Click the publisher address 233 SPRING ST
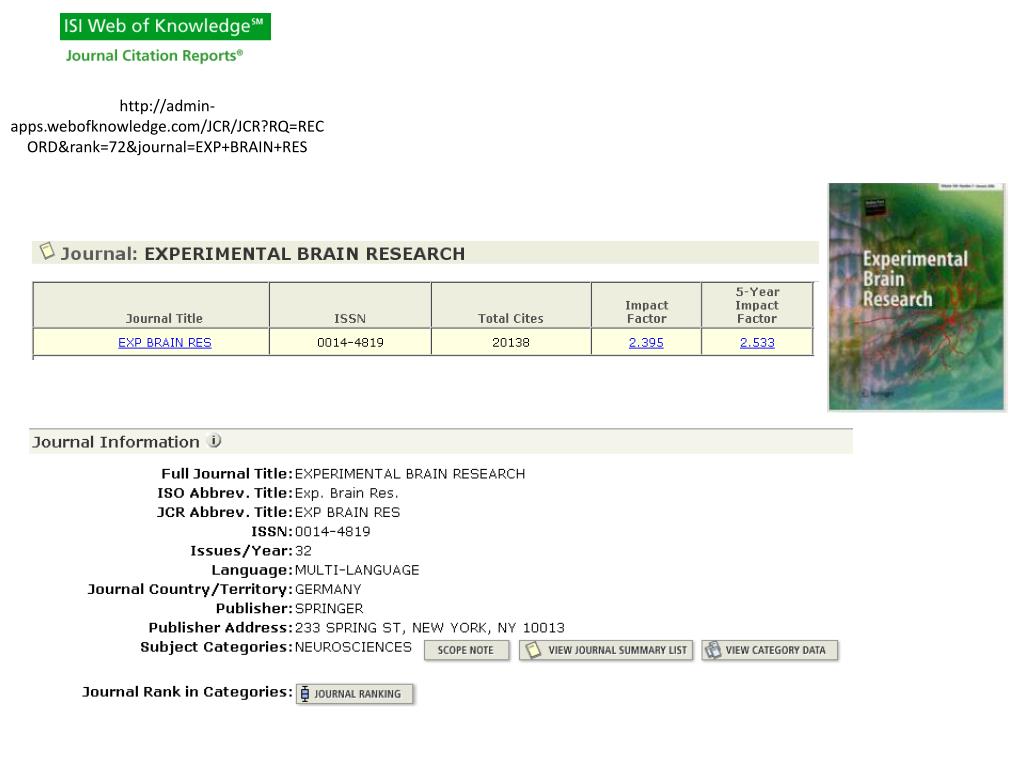Image resolution: width=1024 pixels, height=768 pixels. coord(430,628)
